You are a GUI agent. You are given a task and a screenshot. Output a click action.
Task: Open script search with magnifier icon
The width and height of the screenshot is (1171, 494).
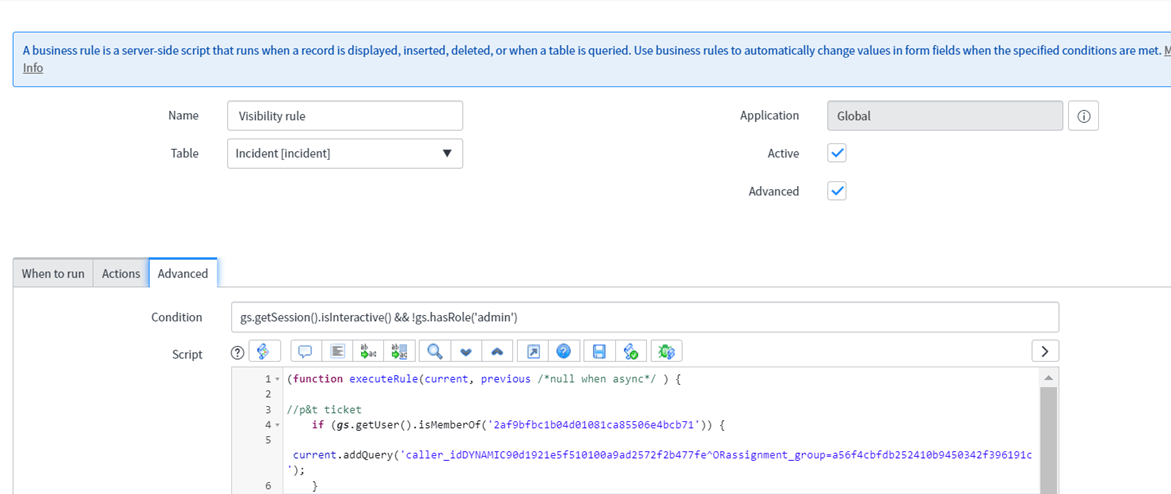tap(435, 351)
